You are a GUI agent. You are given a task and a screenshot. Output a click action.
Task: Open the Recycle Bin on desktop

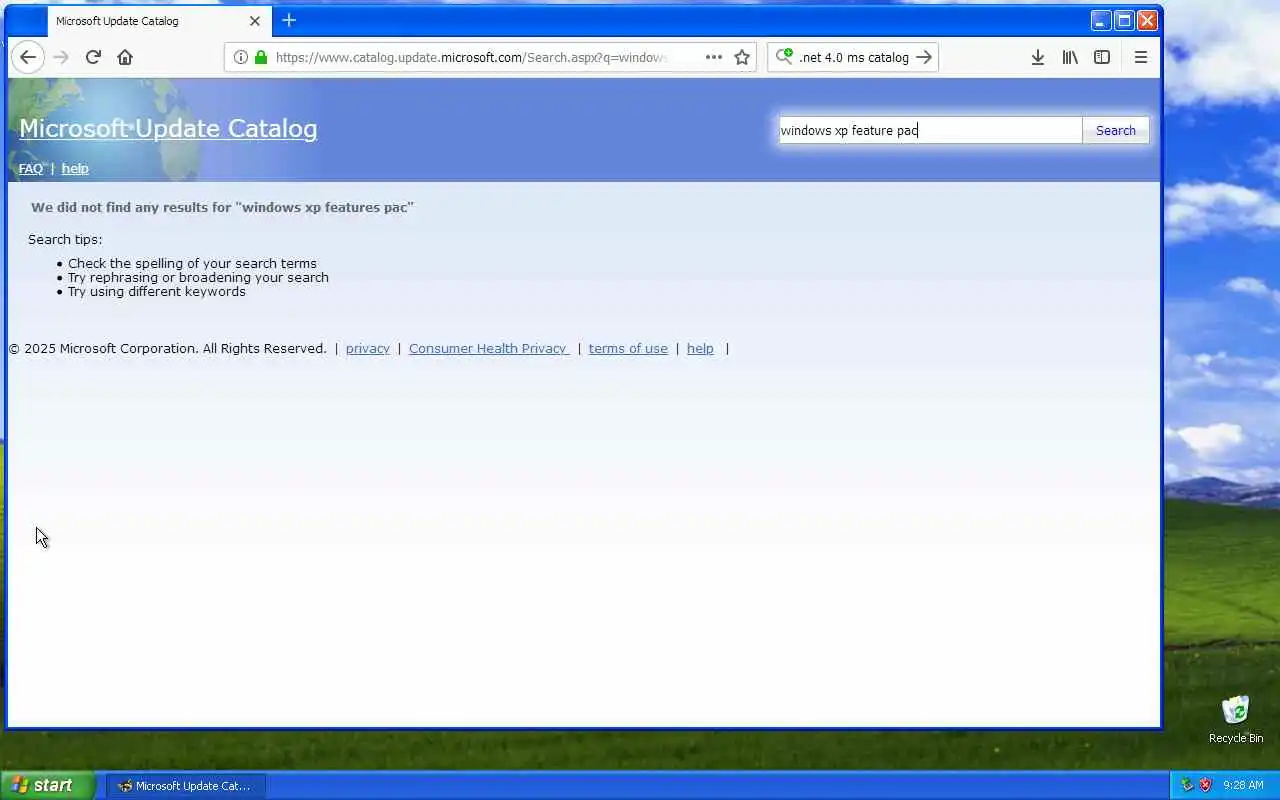[1236, 720]
